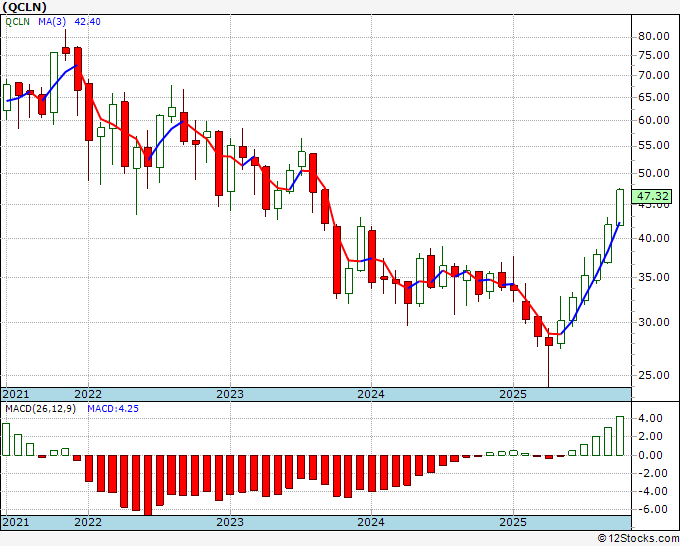Click 2022 on the MACD timeline
Screen dimensions: 680x546
[x=88, y=522]
